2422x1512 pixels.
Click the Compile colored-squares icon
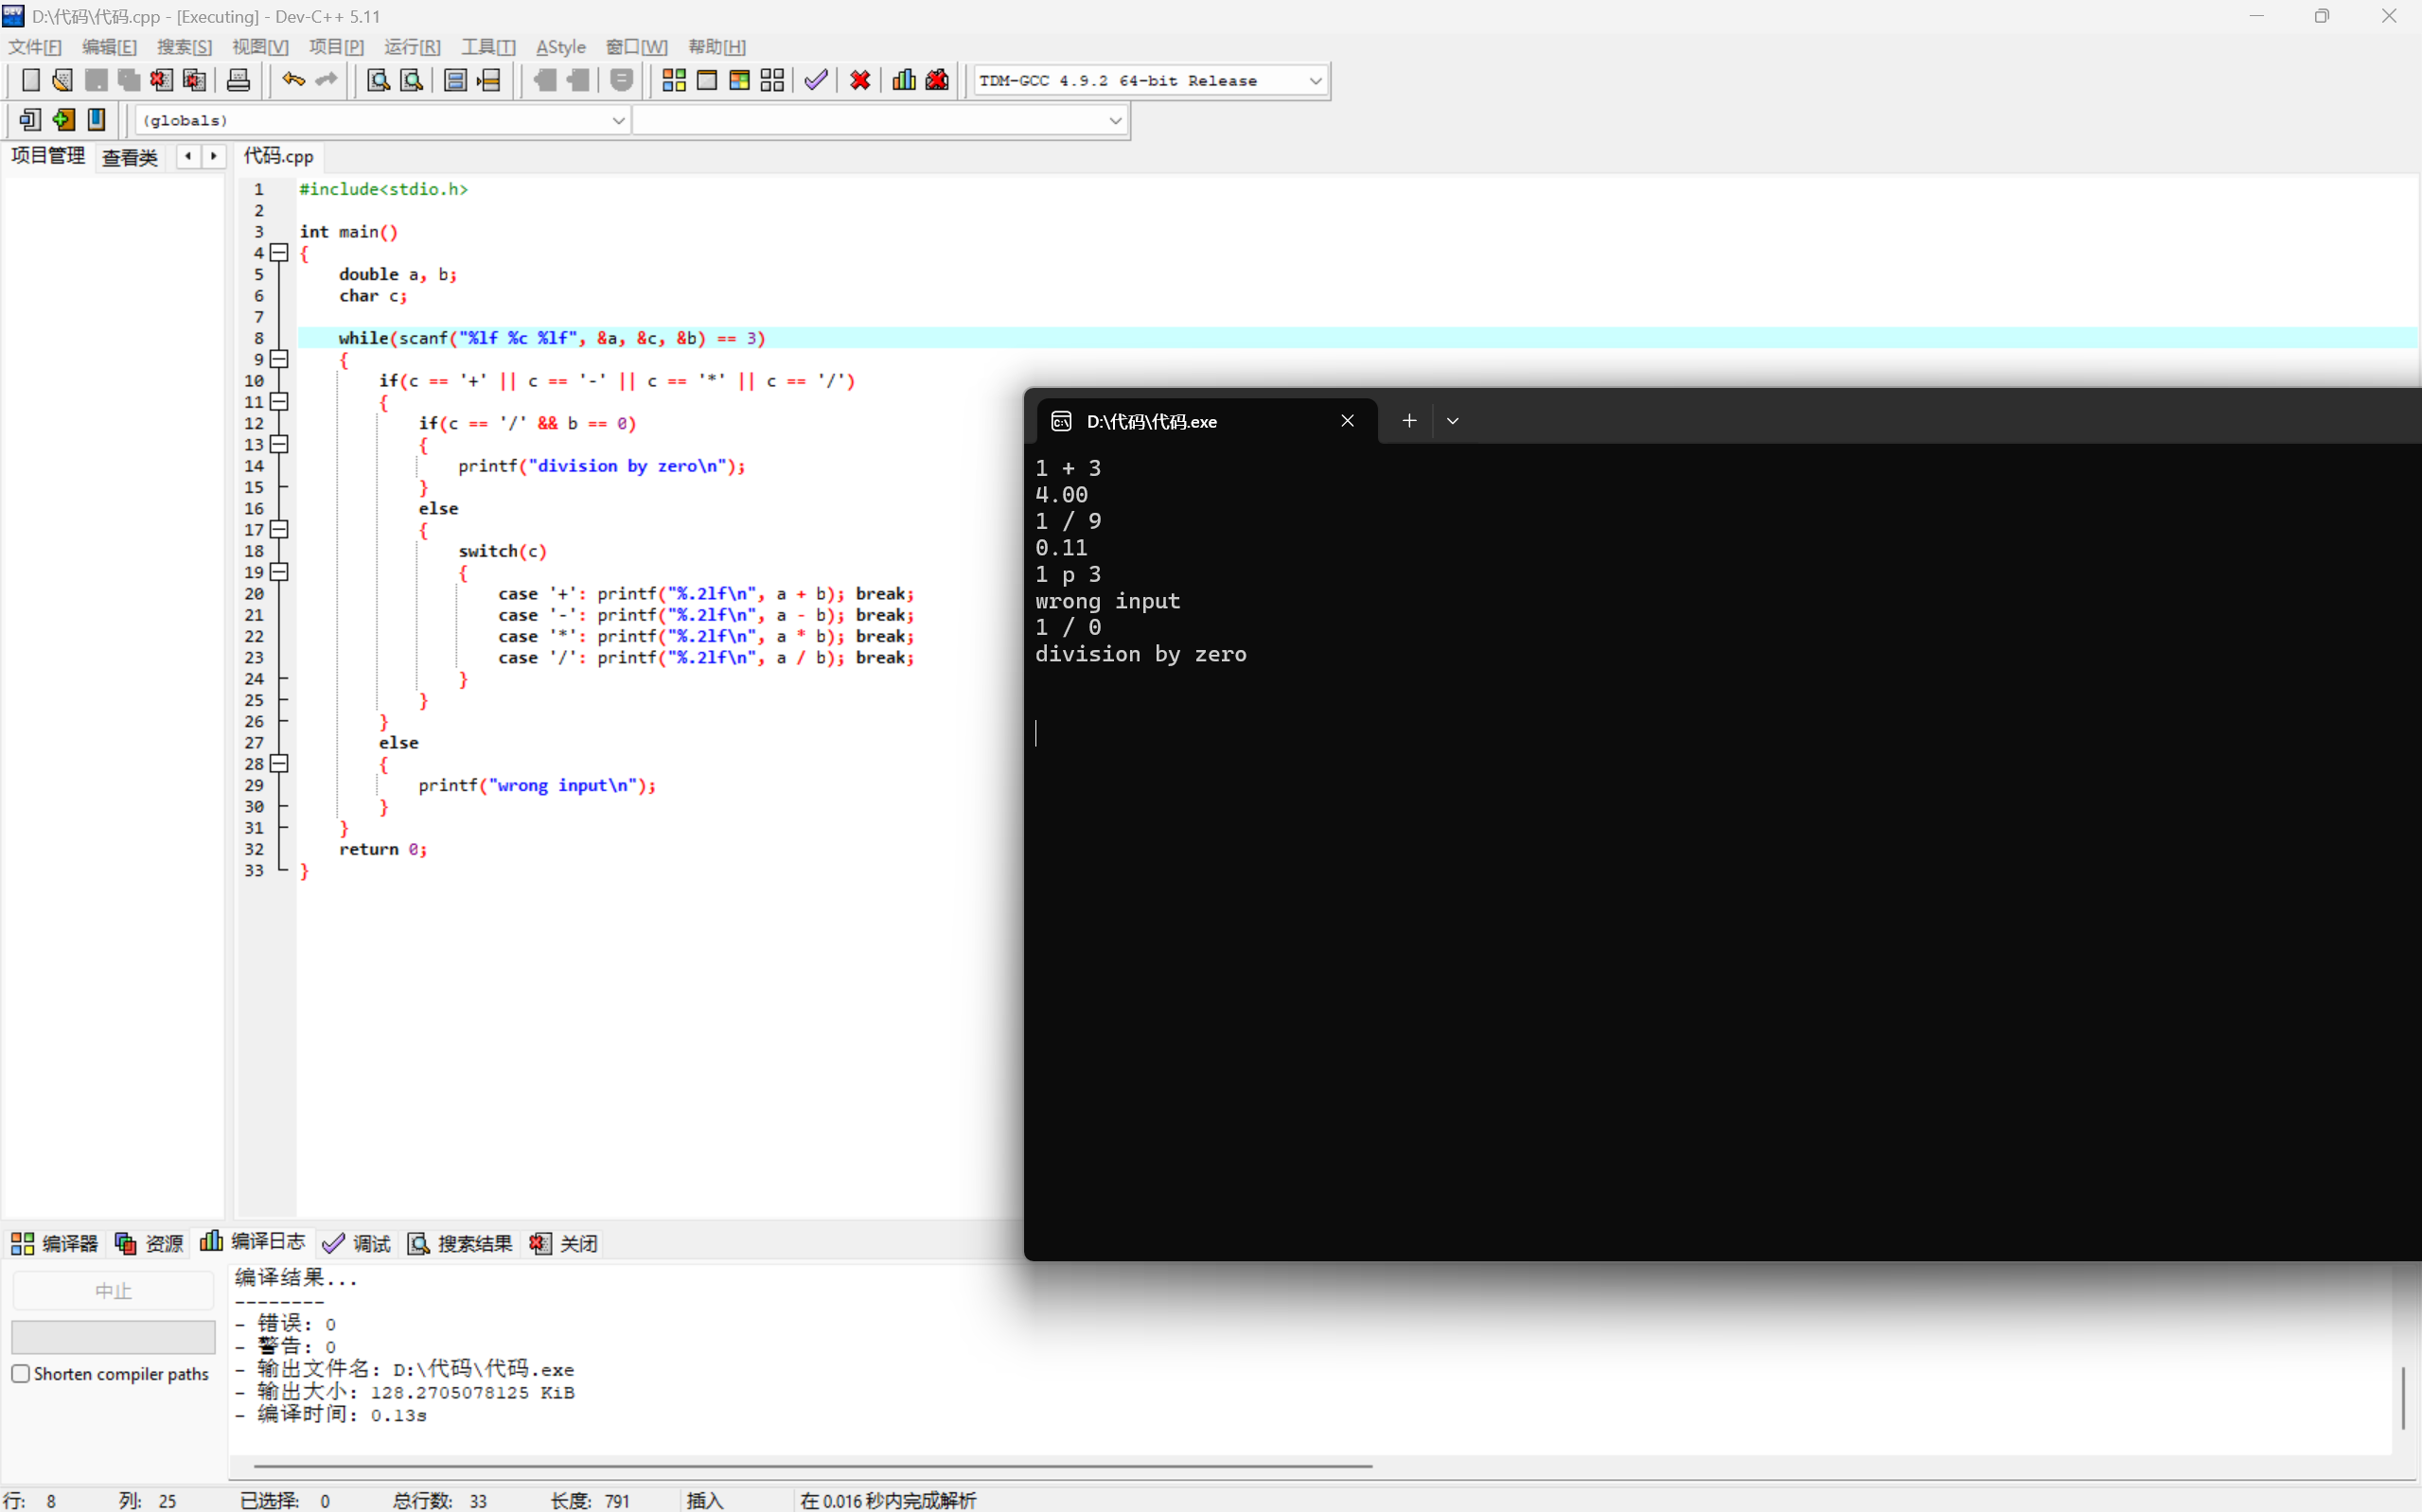click(674, 80)
